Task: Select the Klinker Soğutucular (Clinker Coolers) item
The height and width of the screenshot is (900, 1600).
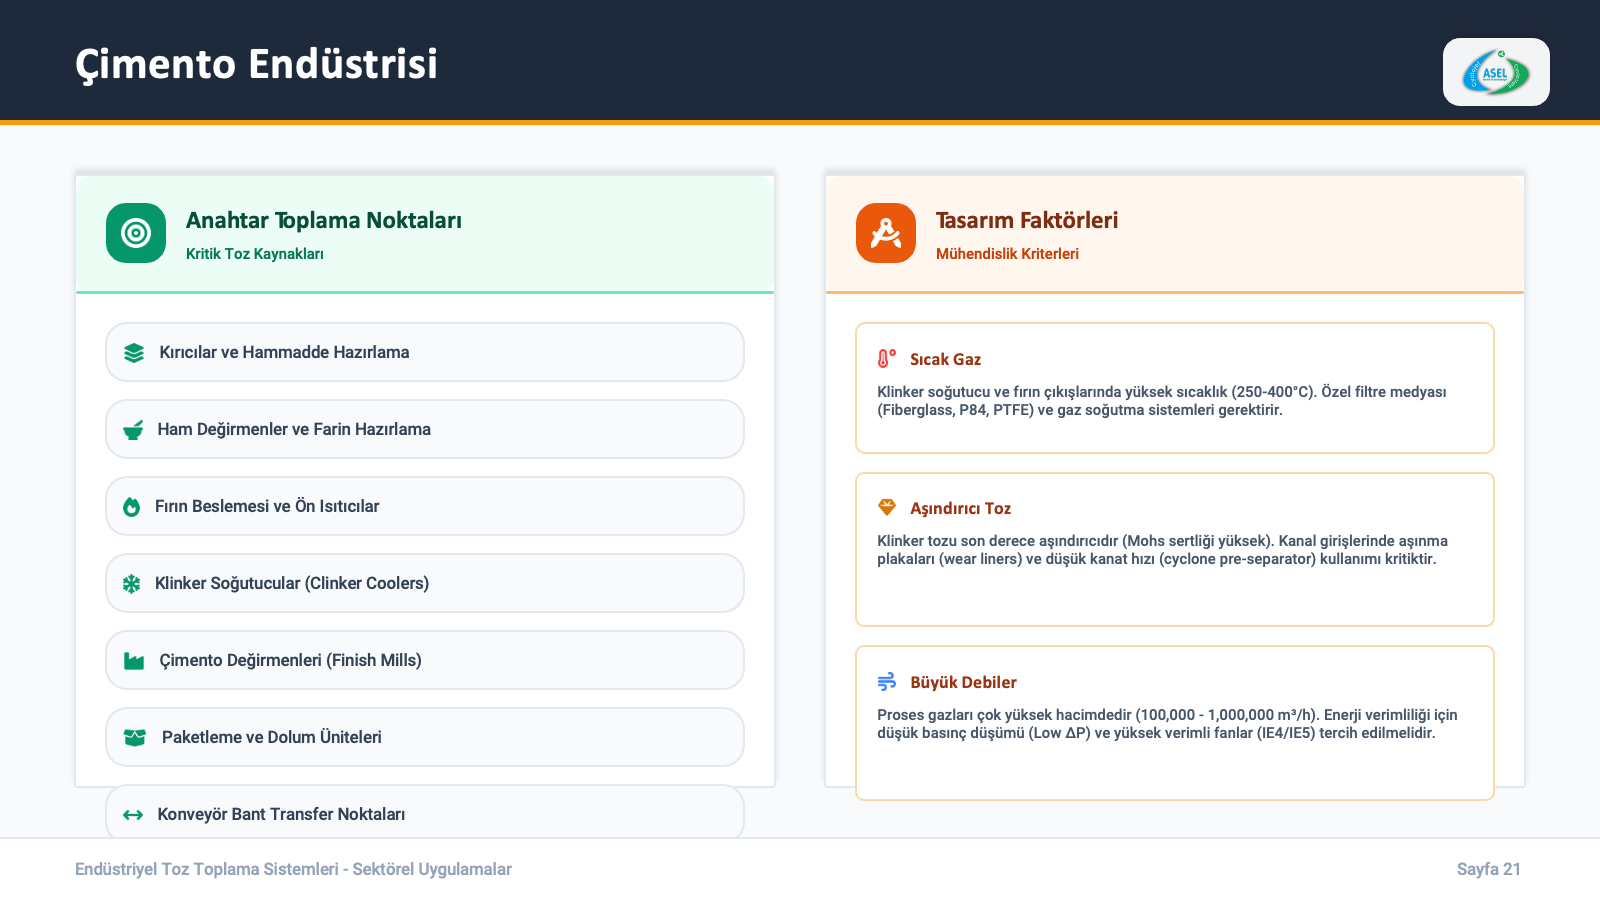Action: (425, 583)
